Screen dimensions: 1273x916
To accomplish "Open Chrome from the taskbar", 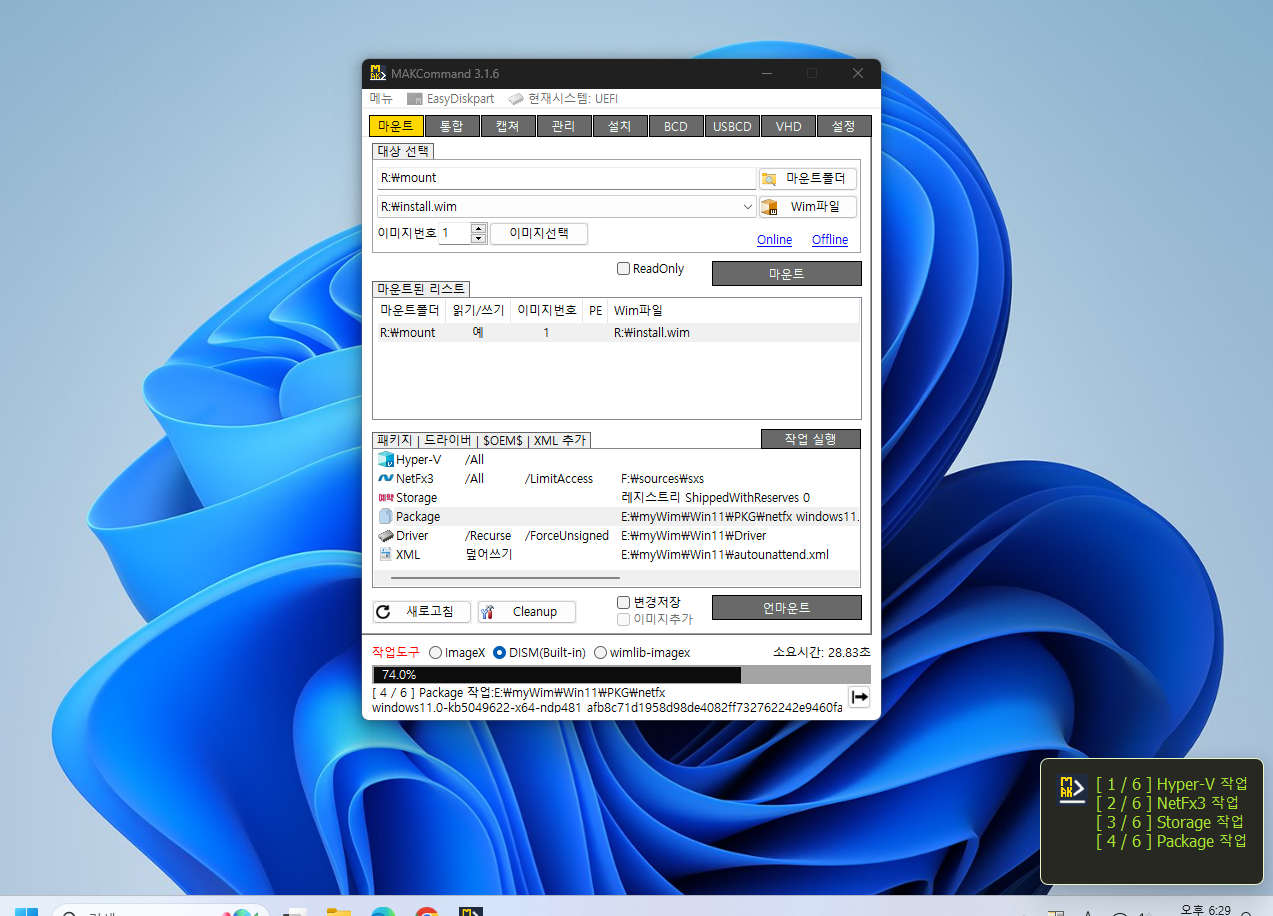I will click(x=427, y=911).
